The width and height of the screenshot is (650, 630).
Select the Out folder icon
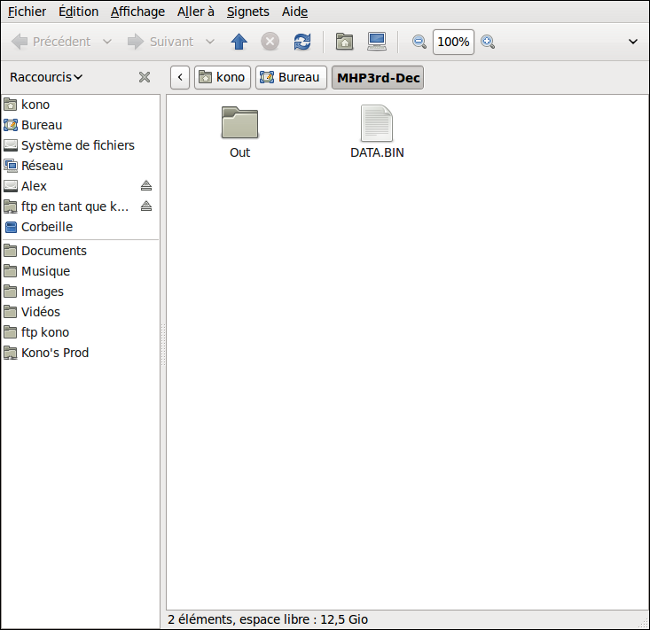click(x=240, y=123)
